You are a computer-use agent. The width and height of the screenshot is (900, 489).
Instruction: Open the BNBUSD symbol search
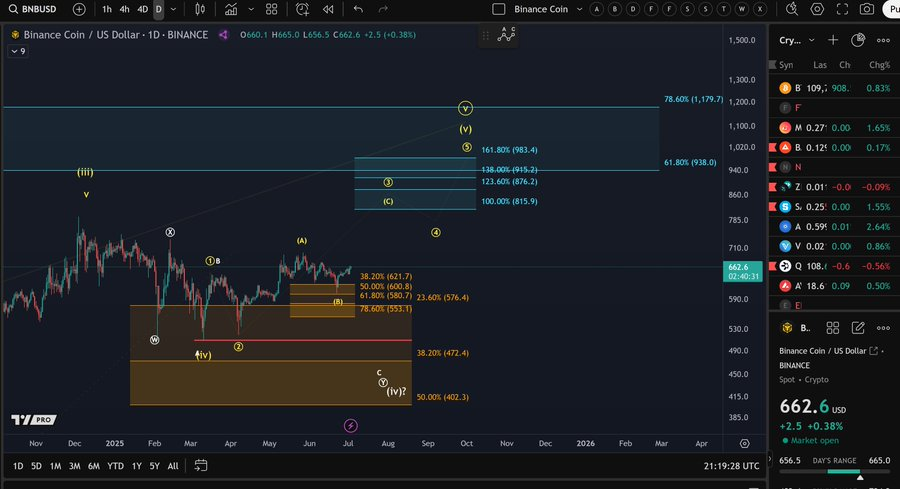32,9
